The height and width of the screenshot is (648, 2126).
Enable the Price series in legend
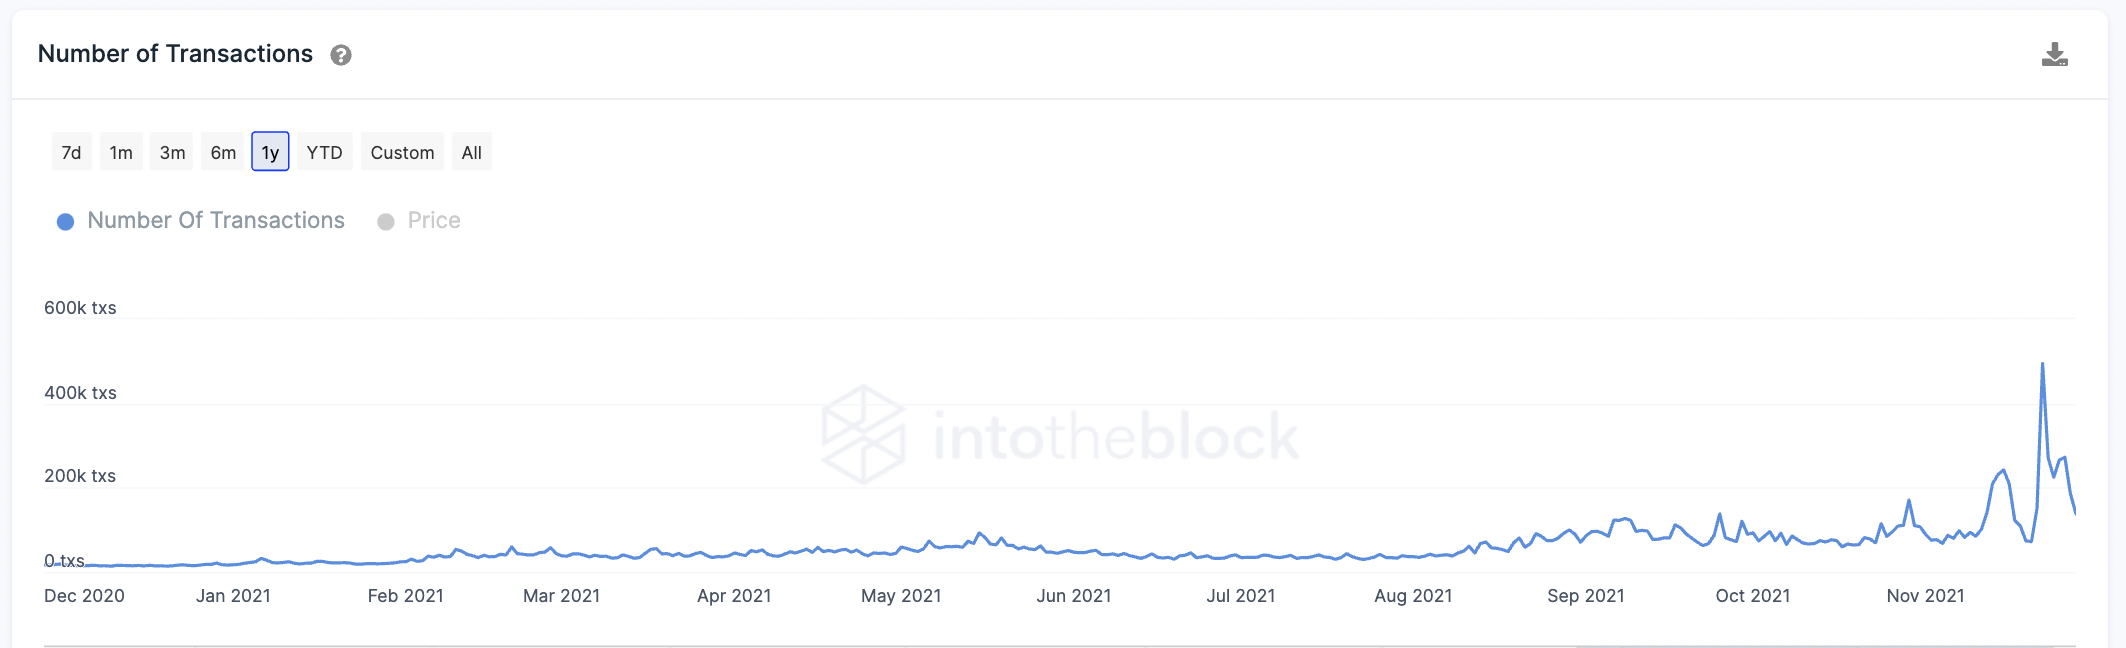click(433, 220)
